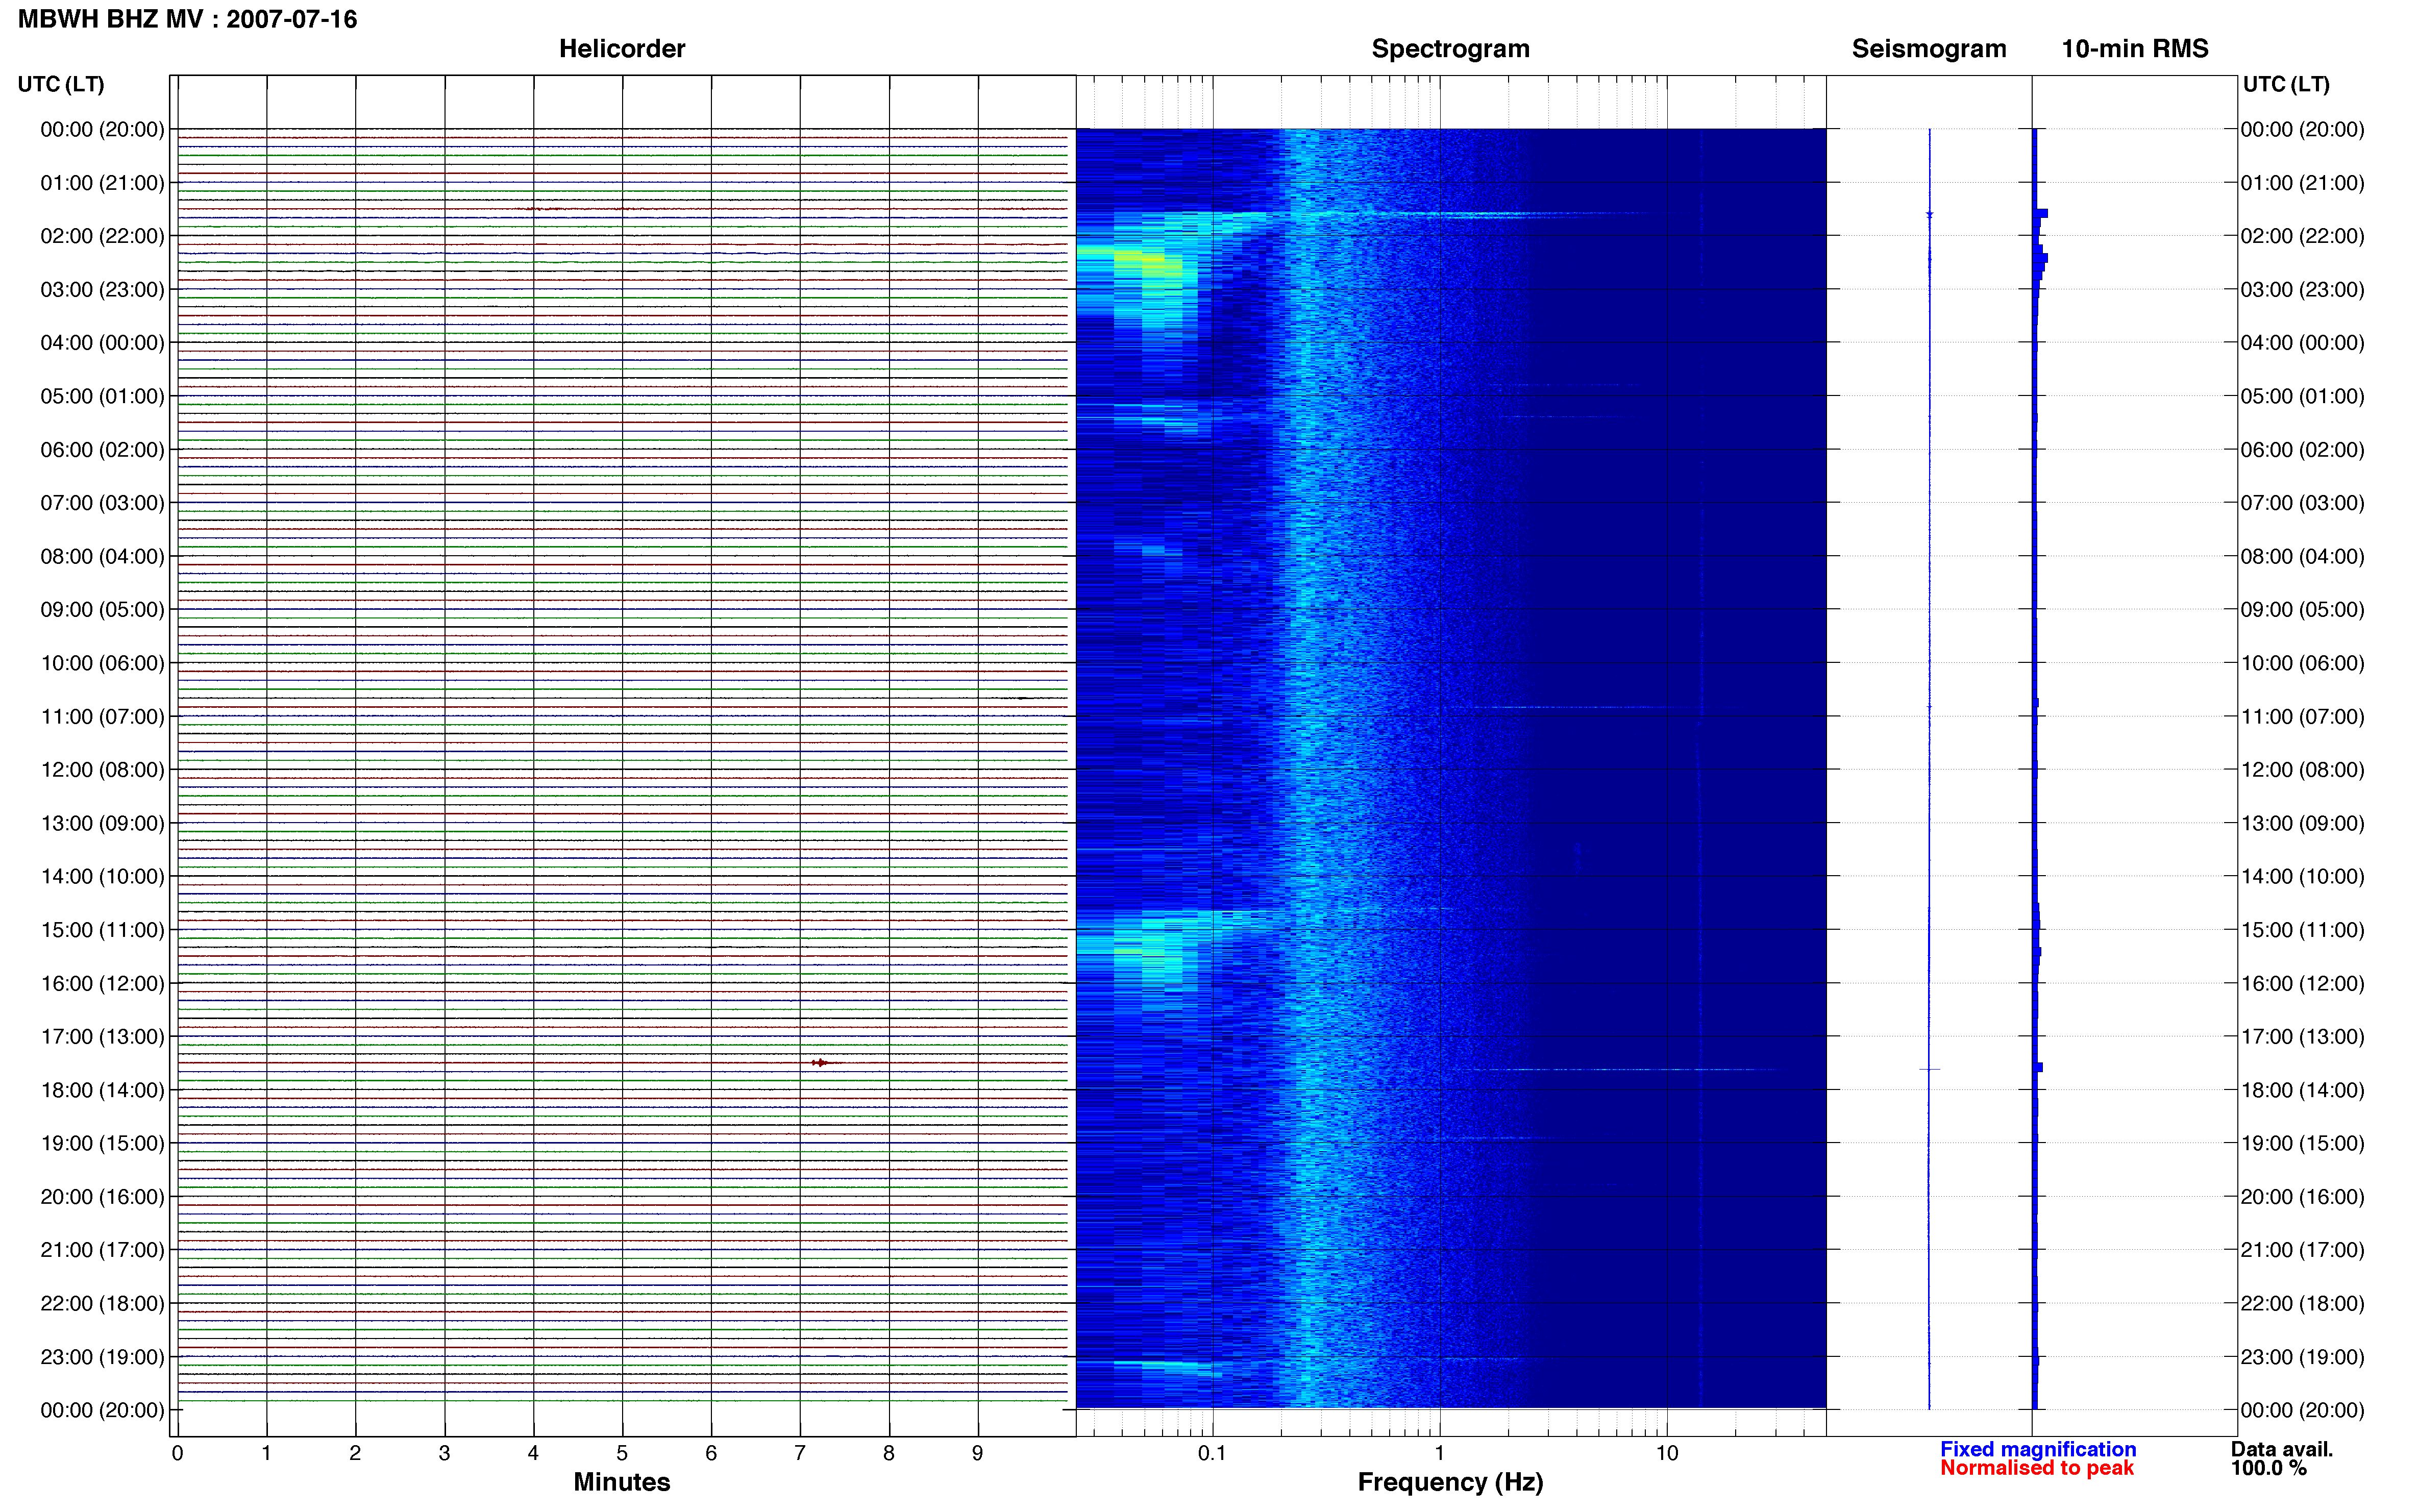
Task: Click the right '20:00 (16:00)' time label
Action: 2302,1197
